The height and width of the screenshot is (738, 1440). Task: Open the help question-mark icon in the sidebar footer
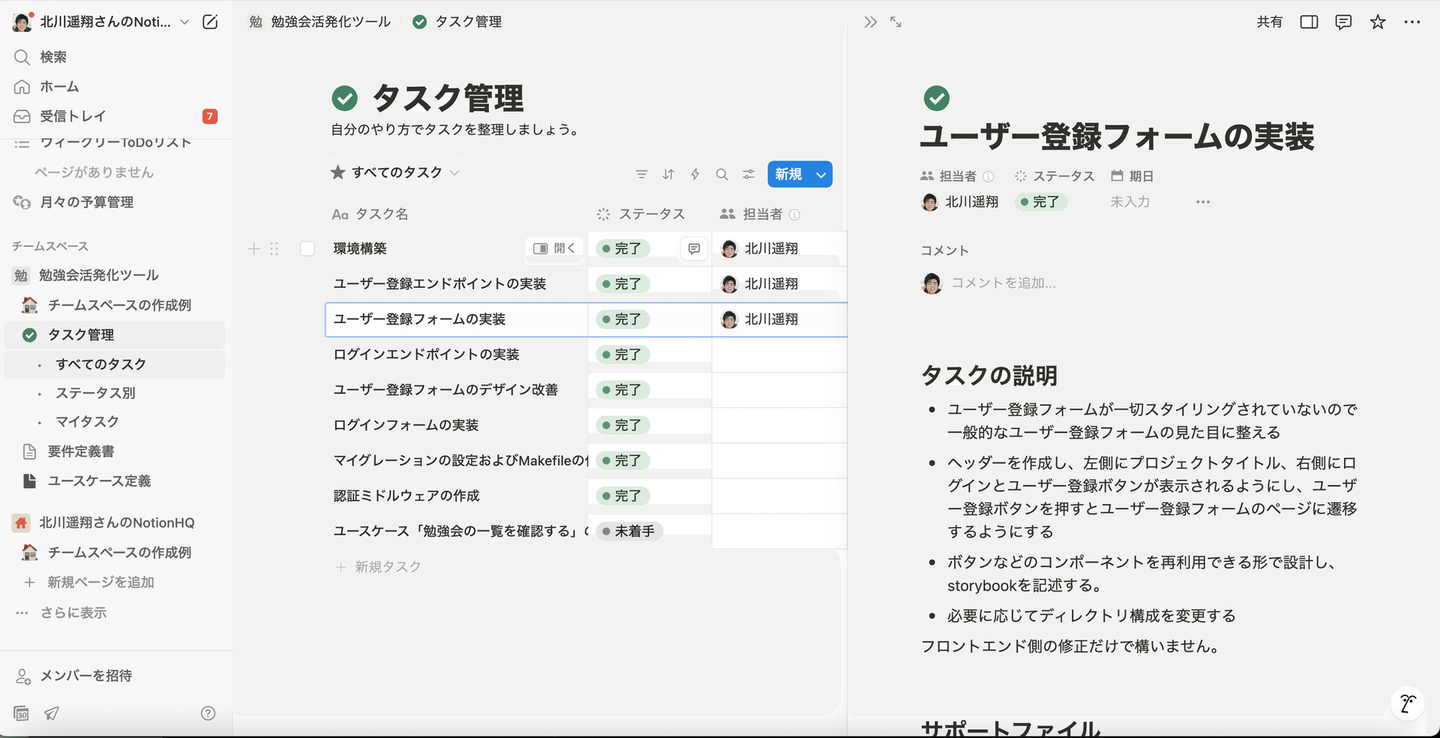pyautogui.click(x=208, y=713)
